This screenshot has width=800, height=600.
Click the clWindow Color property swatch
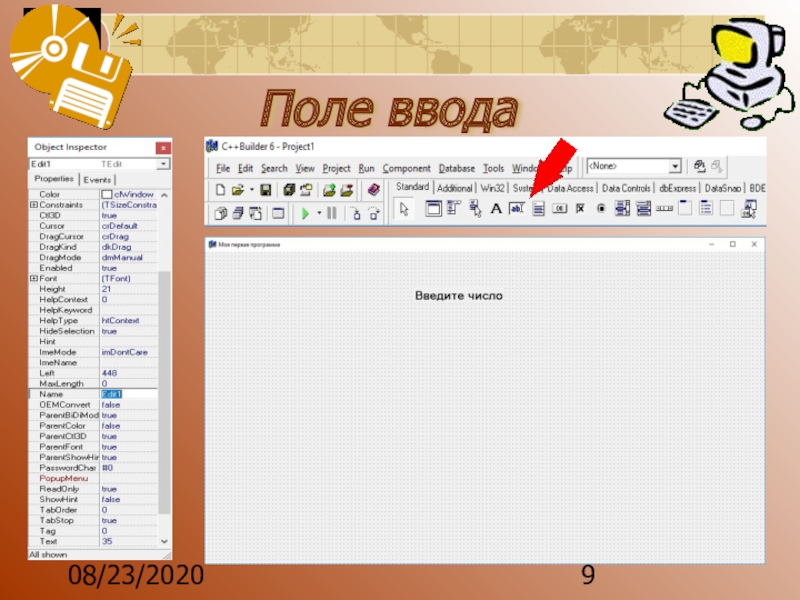pyautogui.click(x=107, y=194)
